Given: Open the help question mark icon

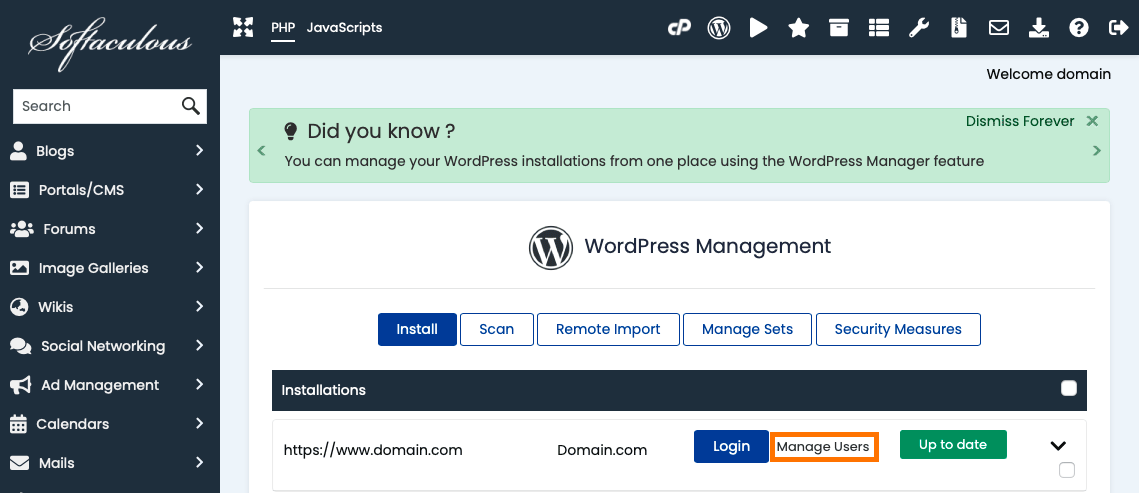Looking at the screenshot, I should pos(1079,28).
